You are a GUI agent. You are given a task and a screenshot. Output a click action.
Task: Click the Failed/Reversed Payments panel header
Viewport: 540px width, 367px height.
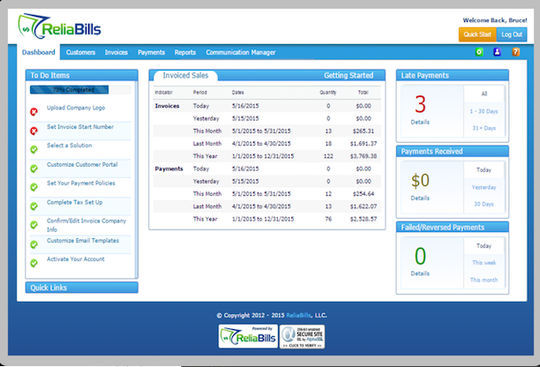pos(452,227)
